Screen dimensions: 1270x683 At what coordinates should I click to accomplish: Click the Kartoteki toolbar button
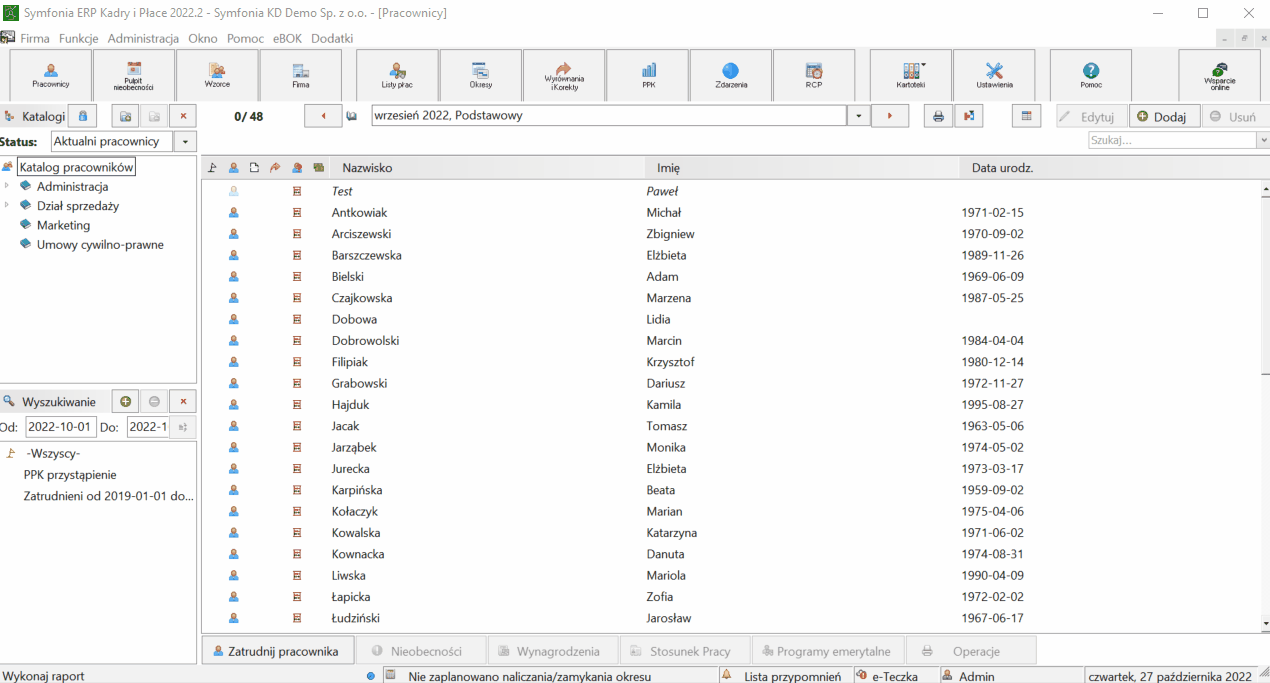coord(911,75)
